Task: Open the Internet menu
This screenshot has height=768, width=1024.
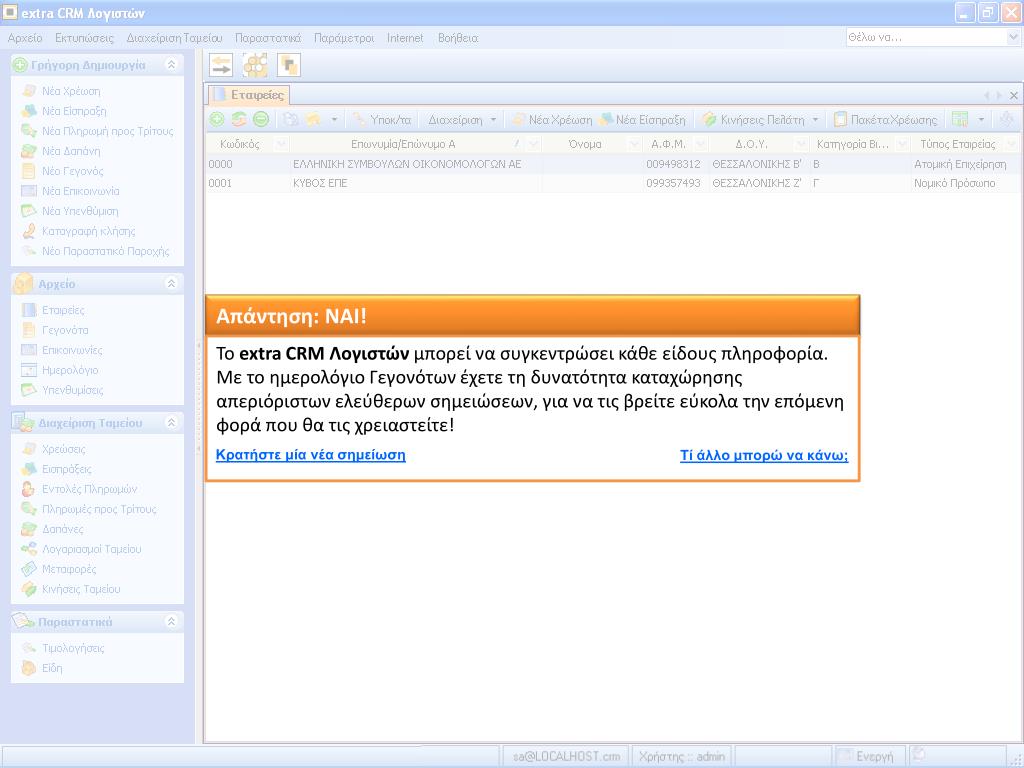Action: click(x=405, y=38)
